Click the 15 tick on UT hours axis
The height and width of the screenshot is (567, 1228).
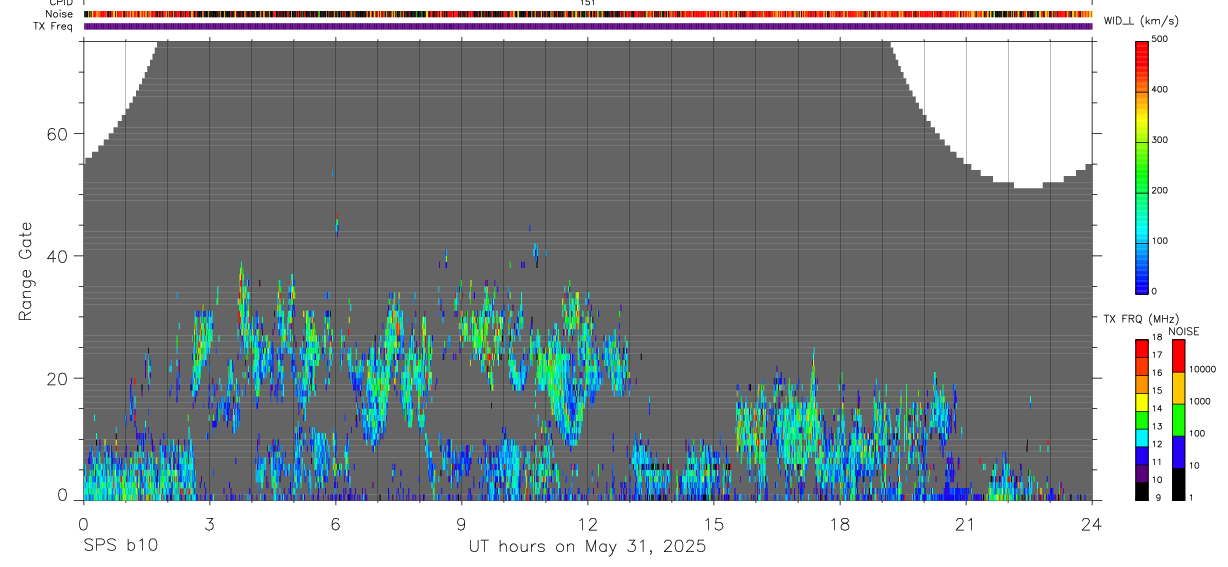click(713, 524)
